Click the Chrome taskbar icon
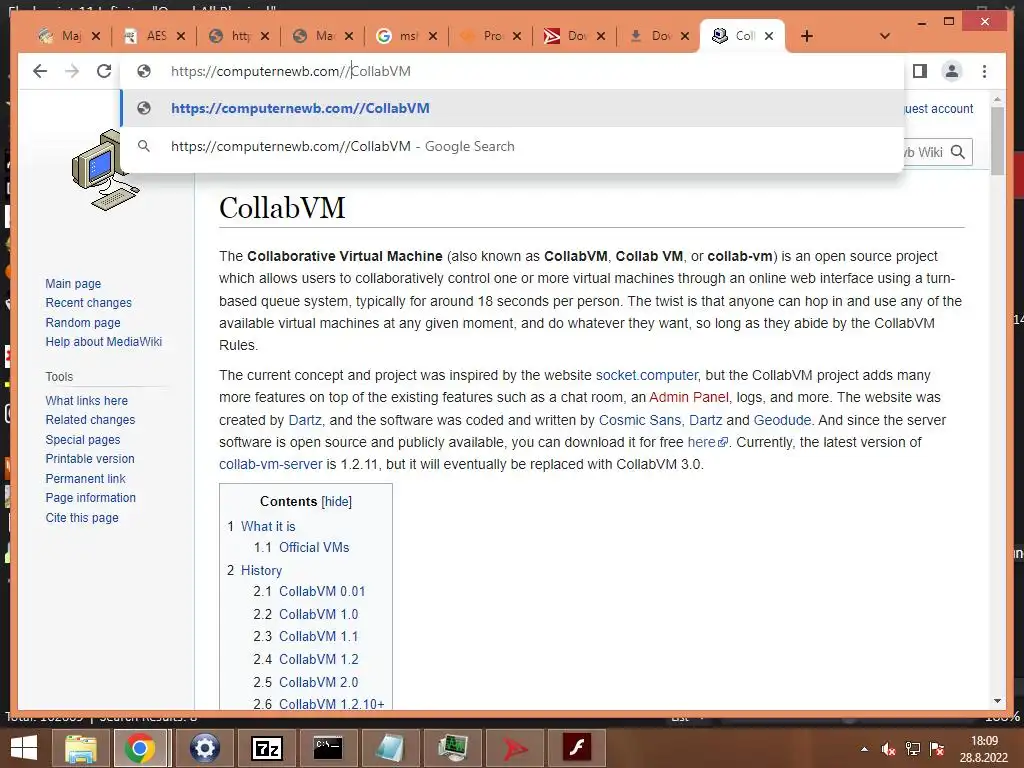The image size is (1024, 768). (140, 748)
